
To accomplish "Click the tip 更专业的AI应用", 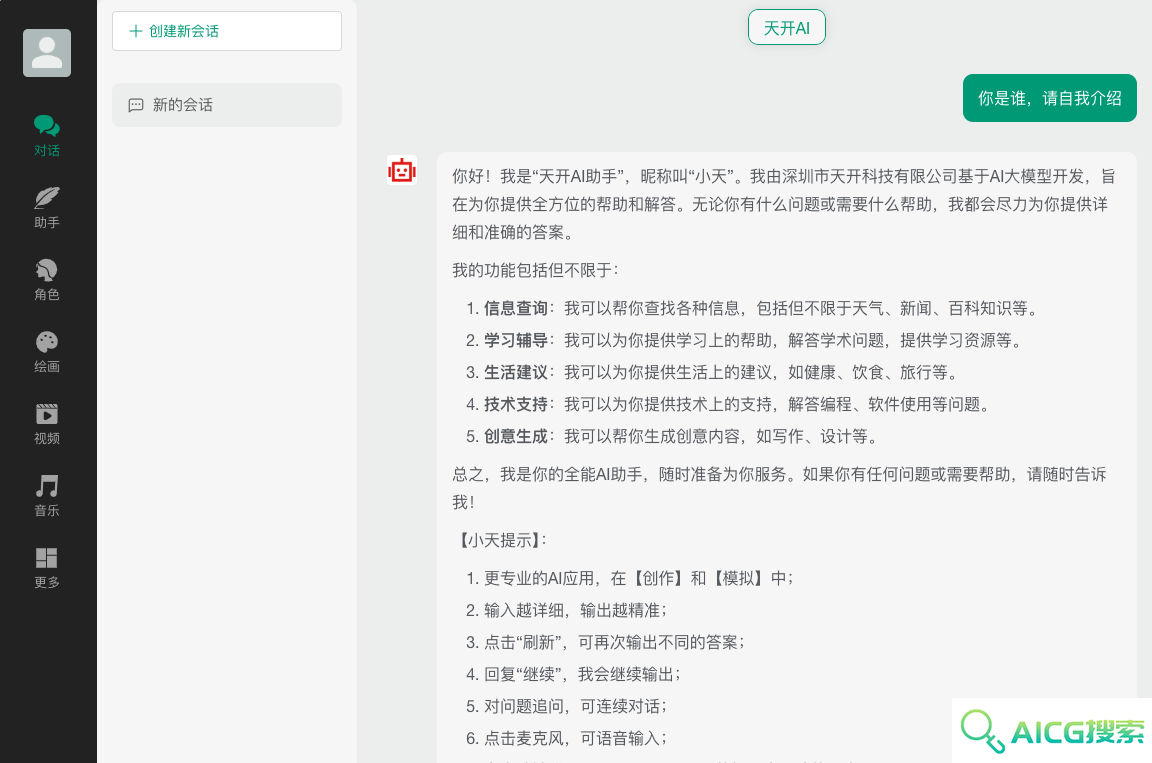I will 630,579.
